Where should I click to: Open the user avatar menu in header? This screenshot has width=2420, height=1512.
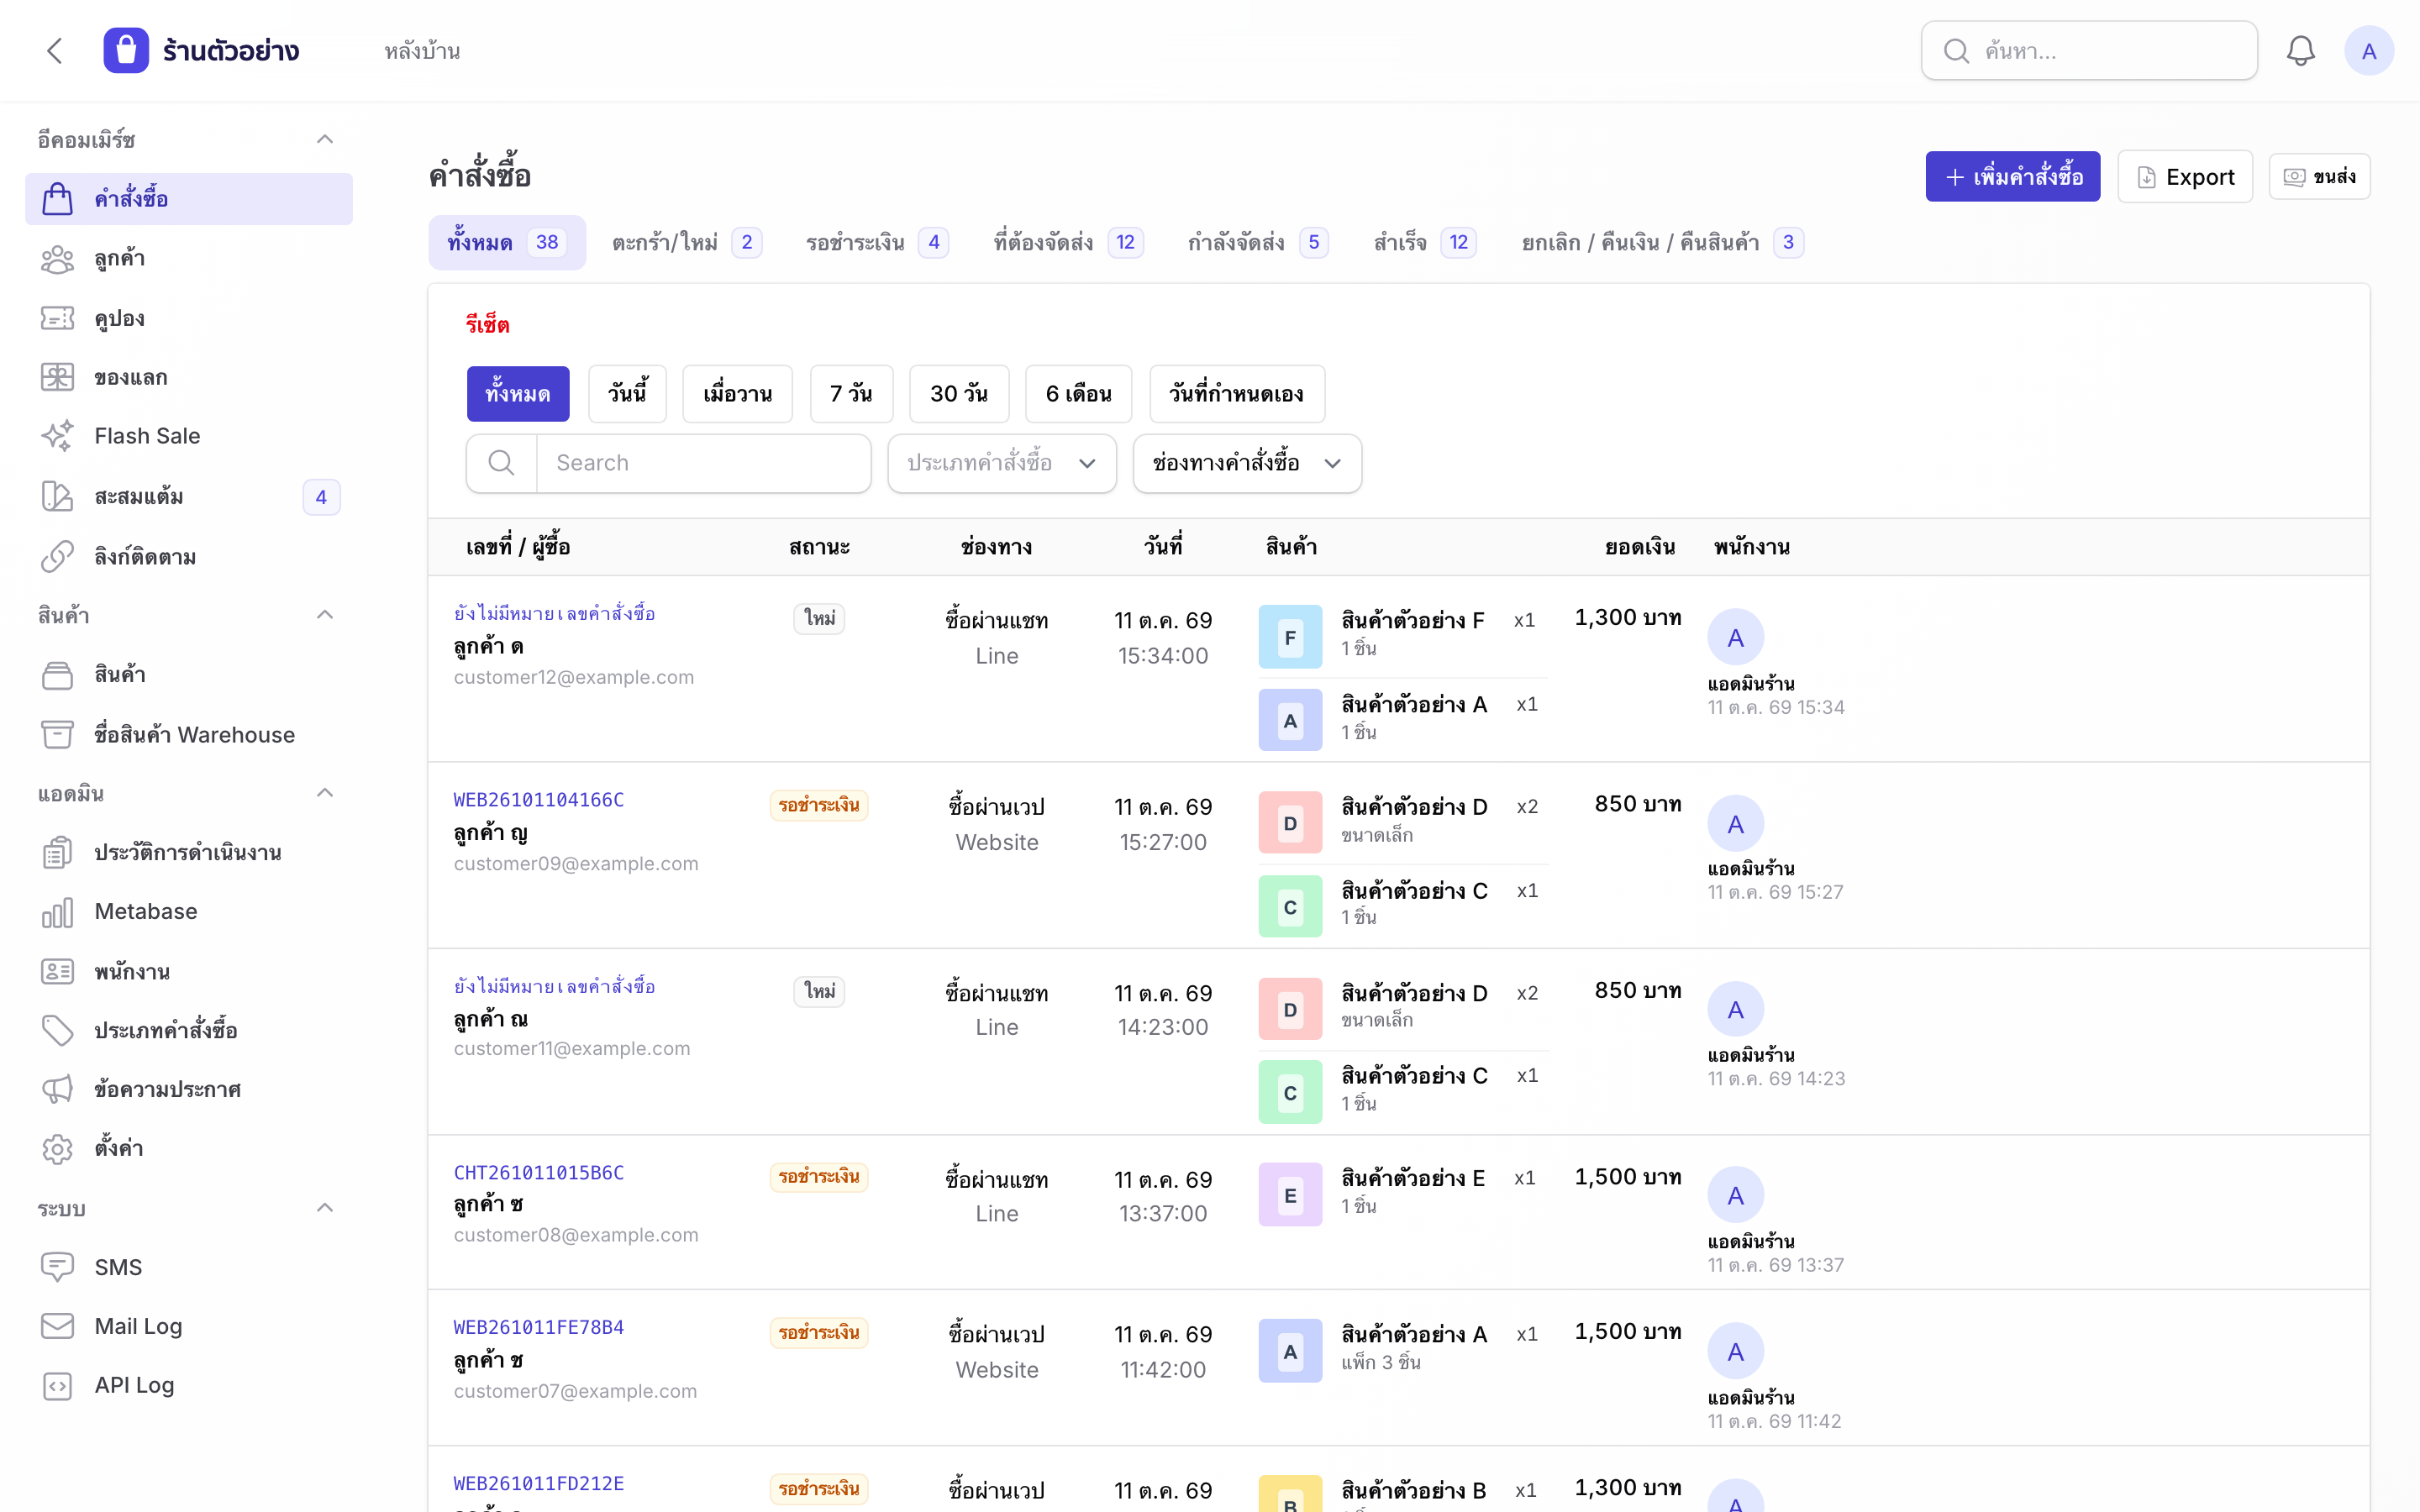(2368, 51)
